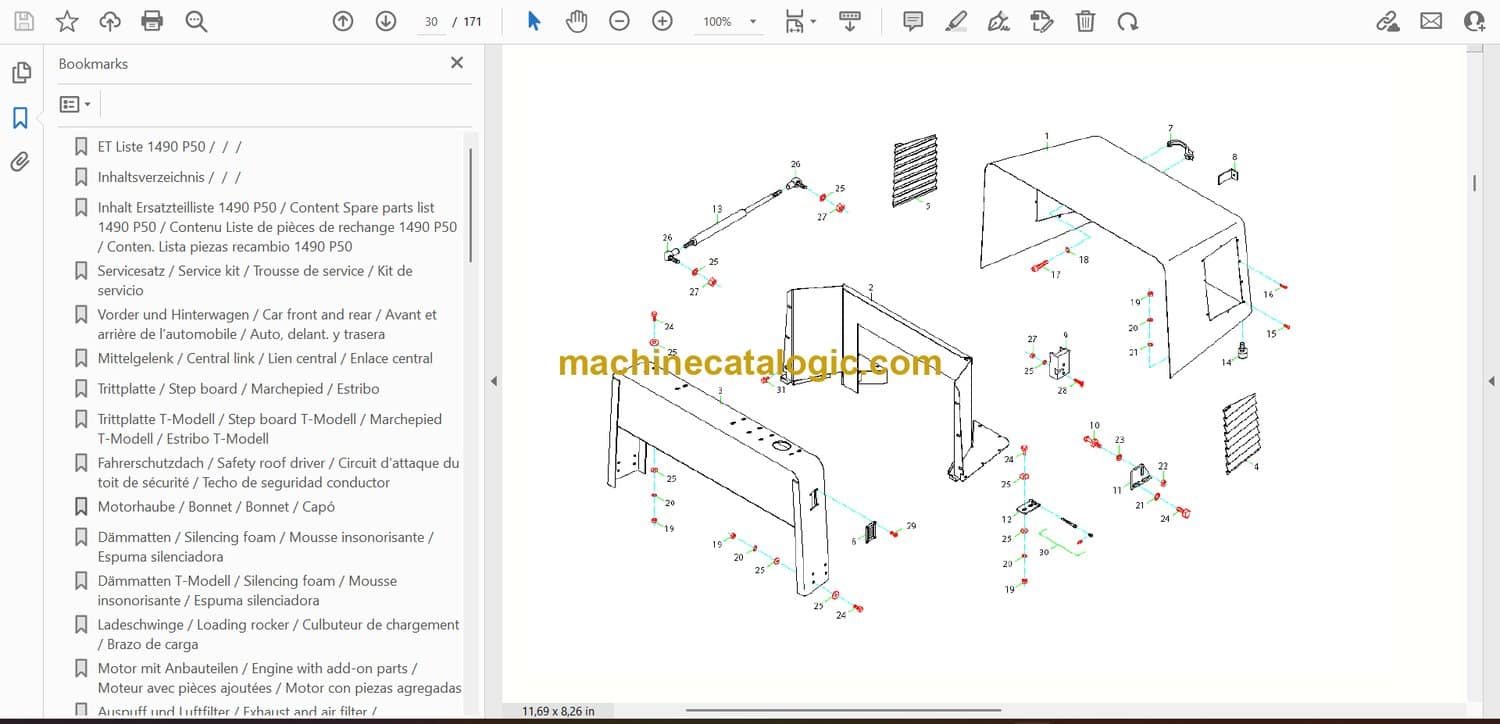Click the '11,69 x 8,26 in' page size
Screen dimensions: 1500x724
558,711
